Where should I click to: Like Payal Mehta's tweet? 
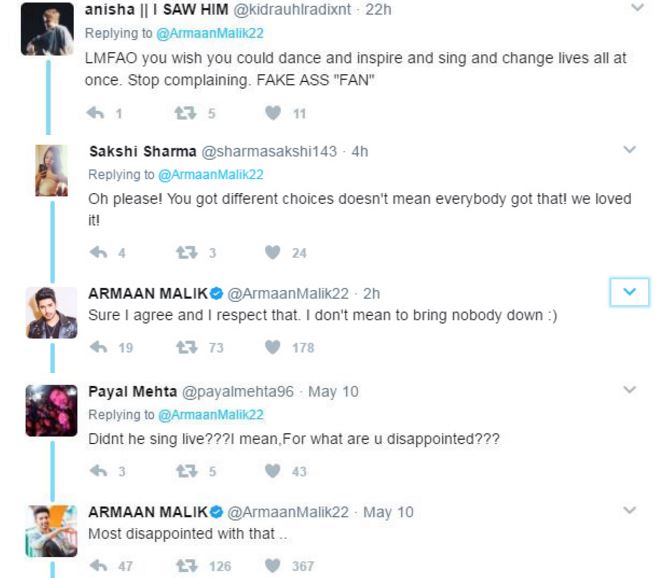(x=273, y=471)
